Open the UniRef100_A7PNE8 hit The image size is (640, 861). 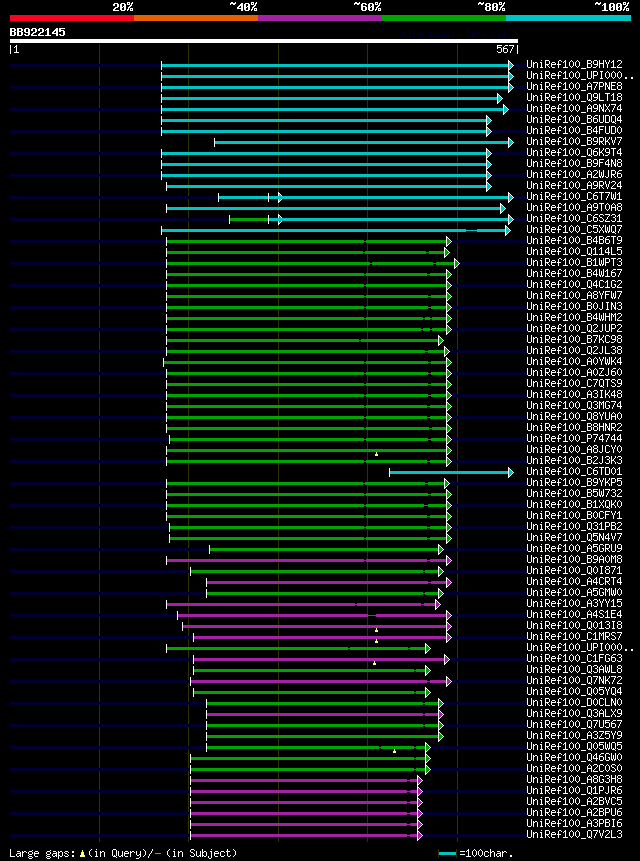pos(574,87)
